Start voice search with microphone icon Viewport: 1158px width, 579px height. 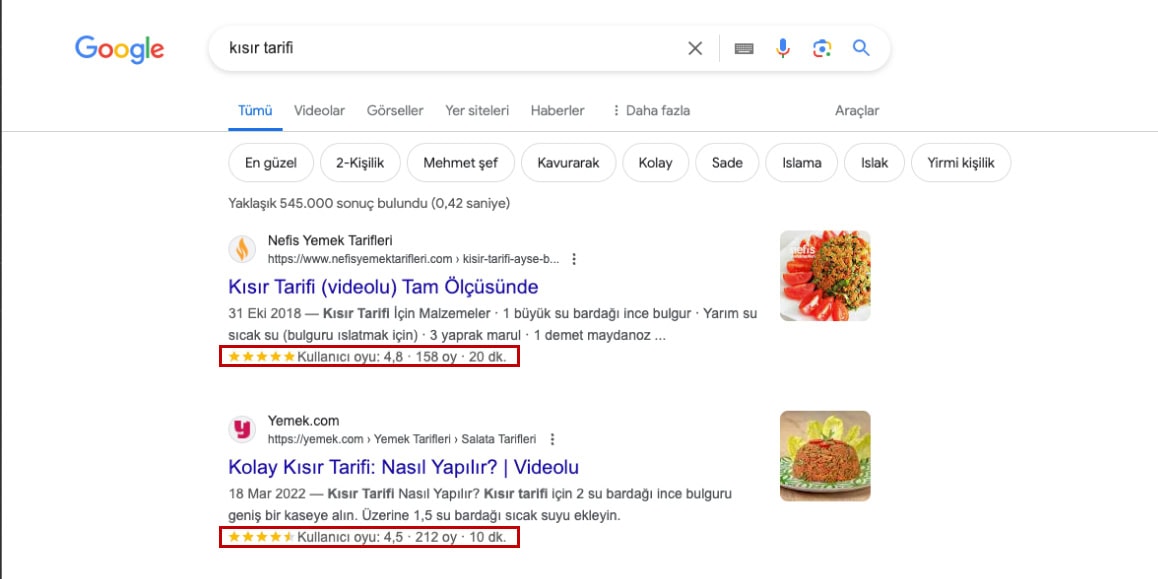pyautogui.click(x=783, y=48)
